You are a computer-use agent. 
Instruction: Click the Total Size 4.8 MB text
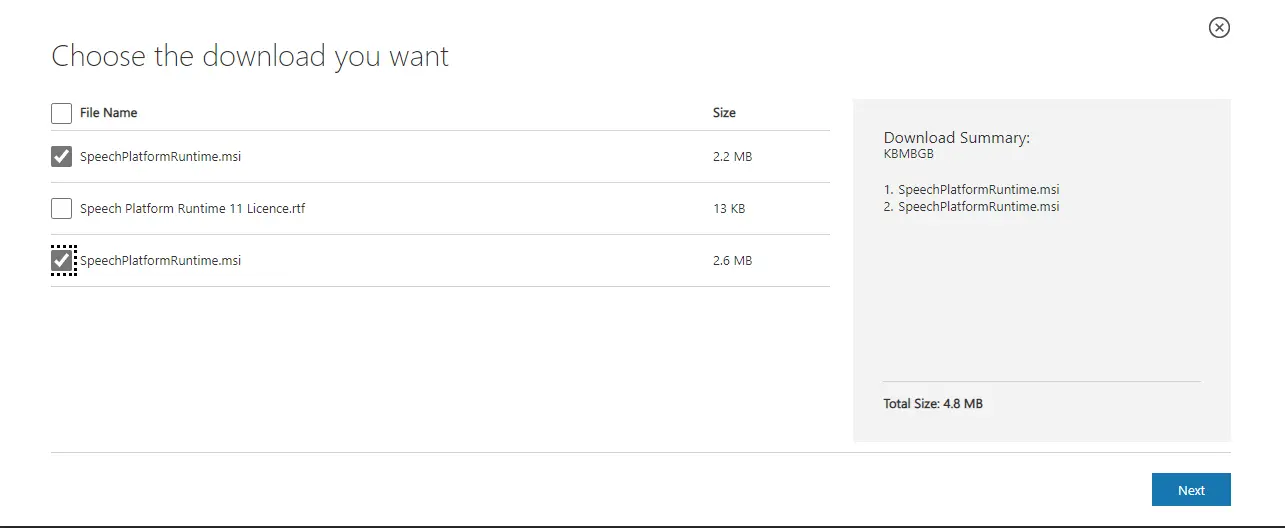[x=933, y=404]
